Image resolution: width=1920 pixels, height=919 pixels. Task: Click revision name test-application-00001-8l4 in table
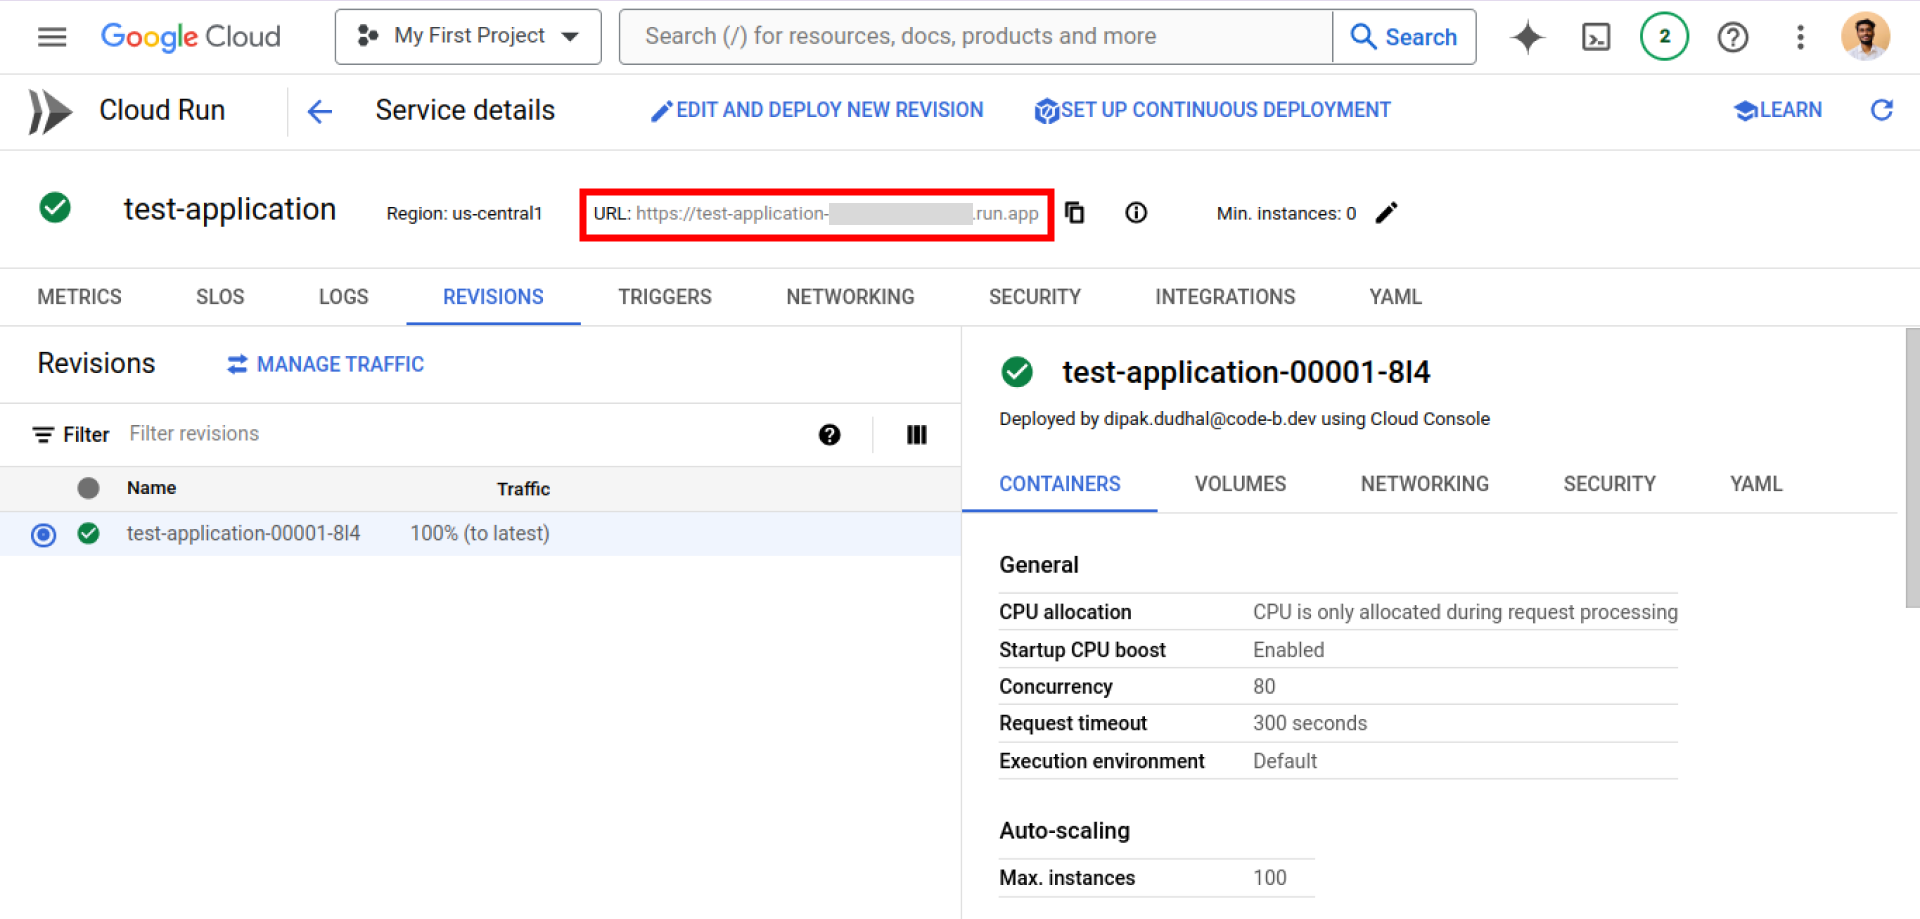243,534
